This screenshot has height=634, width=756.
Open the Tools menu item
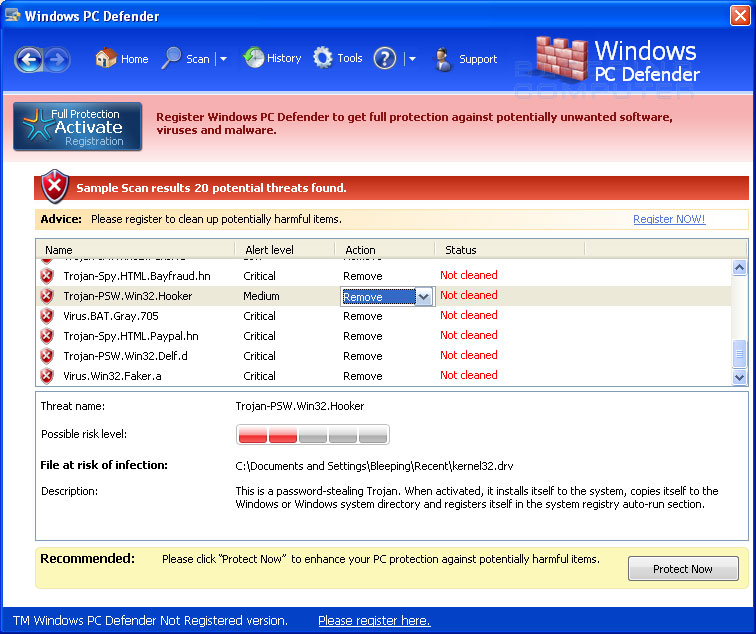350,58
